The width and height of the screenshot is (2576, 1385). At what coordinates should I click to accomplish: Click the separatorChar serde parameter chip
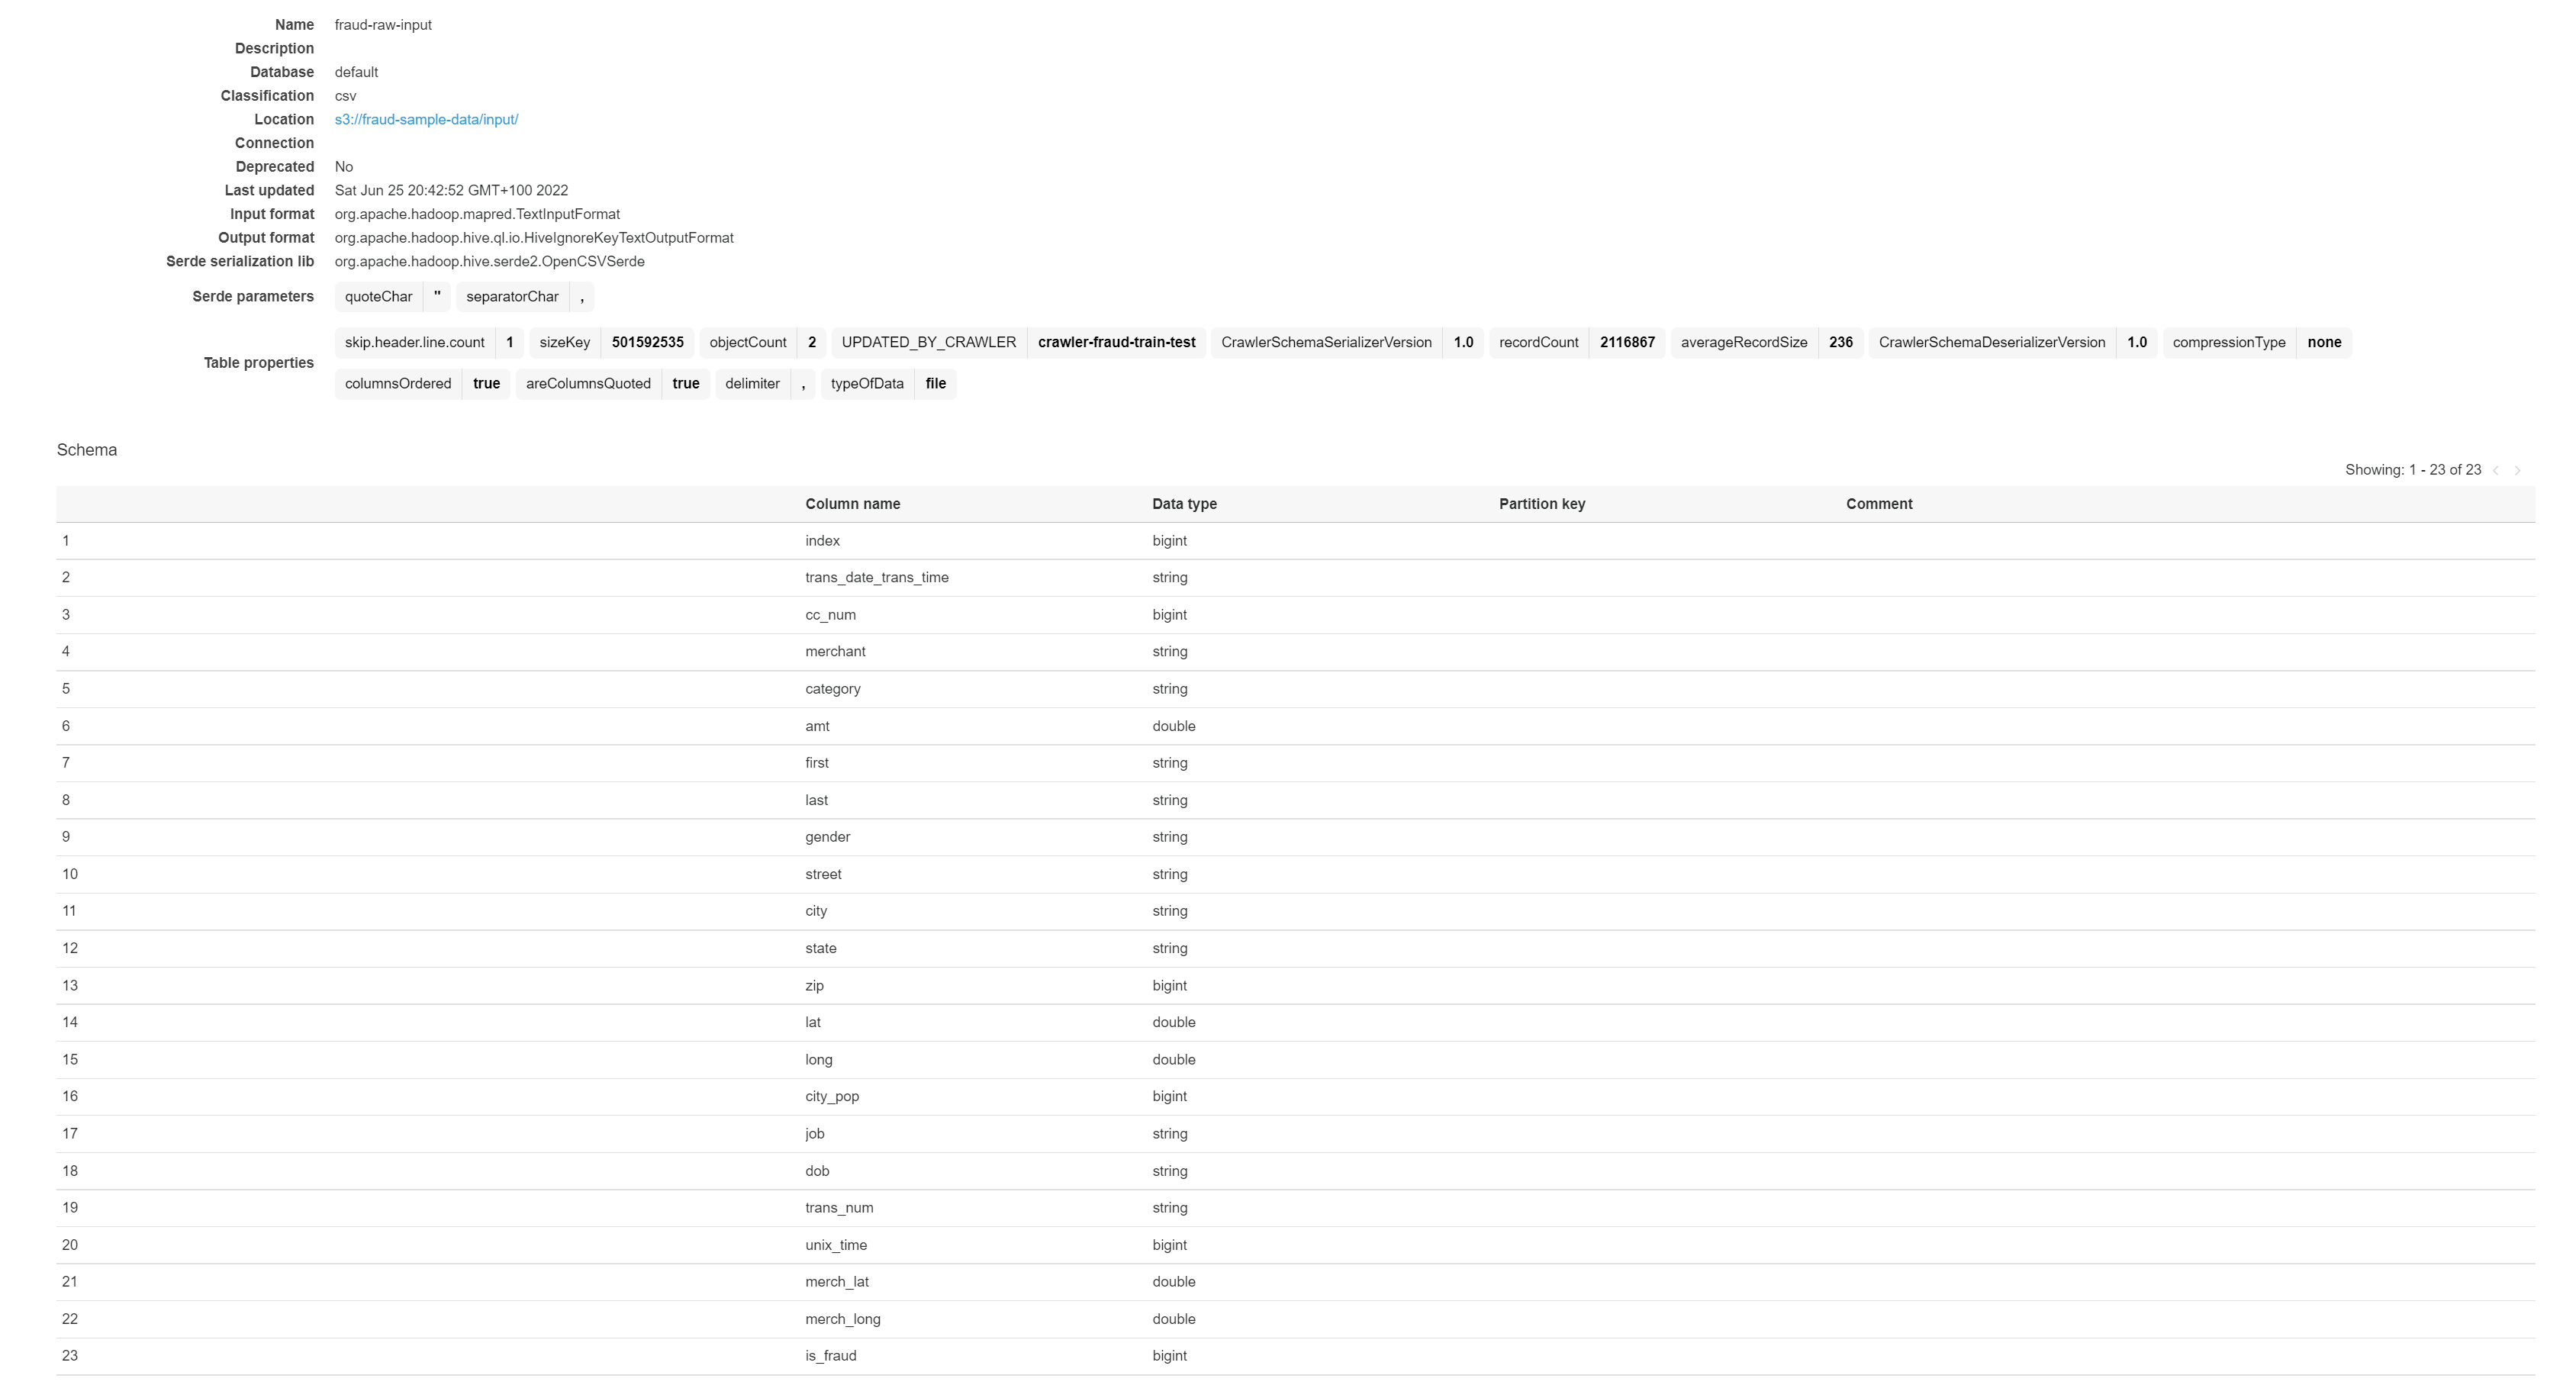512,297
